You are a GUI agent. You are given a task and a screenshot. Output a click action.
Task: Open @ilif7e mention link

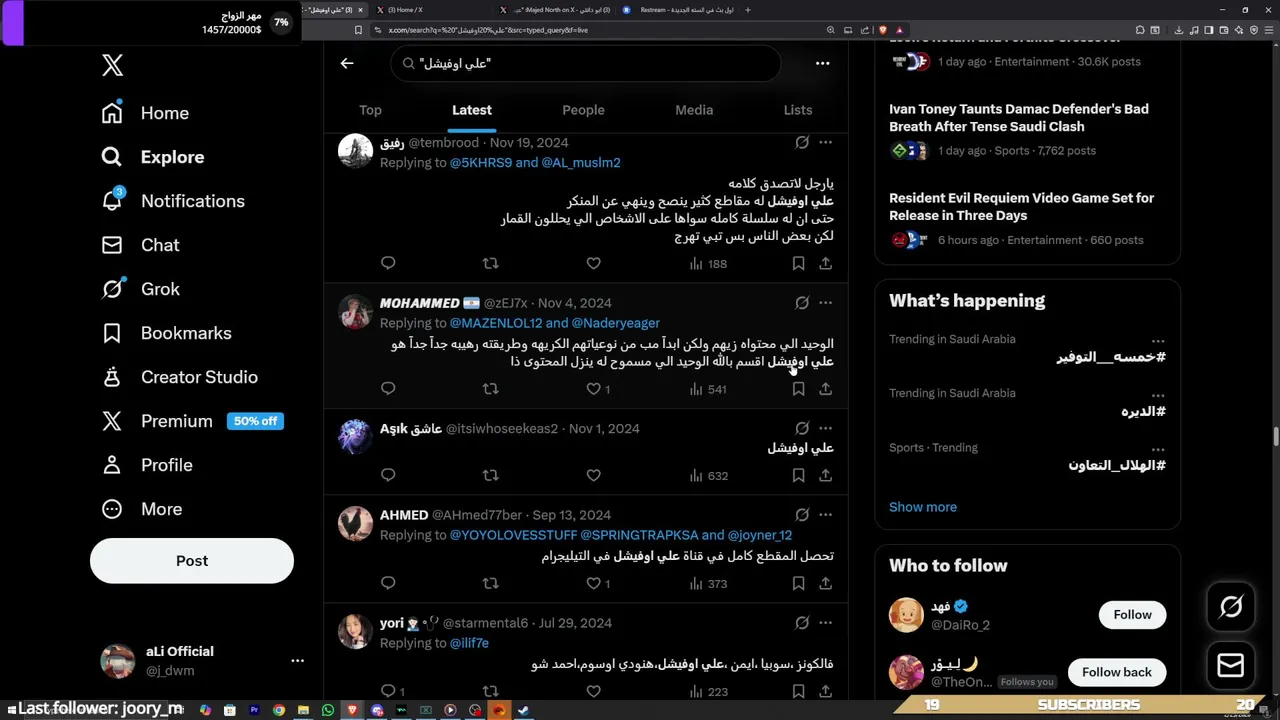tap(469, 643)
